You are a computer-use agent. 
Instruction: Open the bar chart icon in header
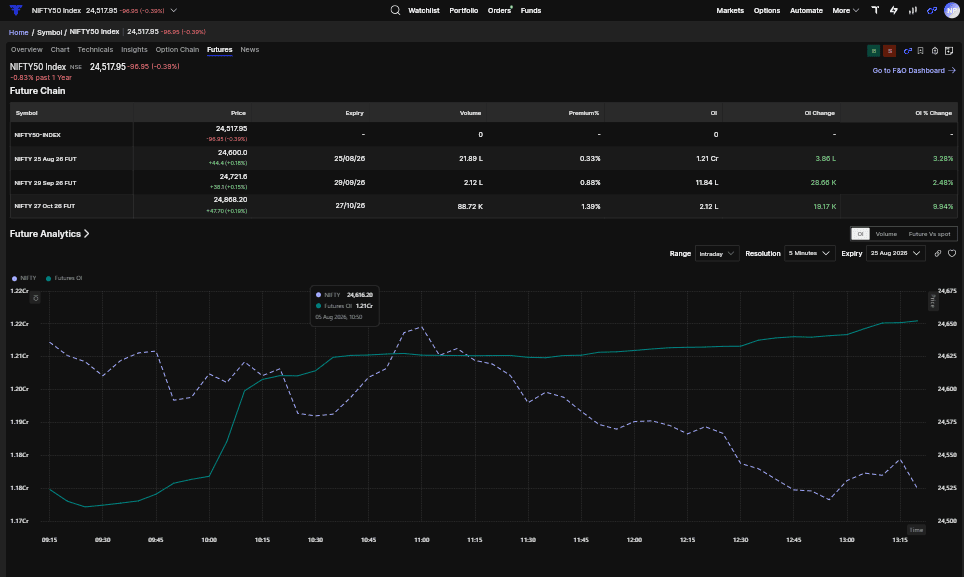tap(913, 10)
